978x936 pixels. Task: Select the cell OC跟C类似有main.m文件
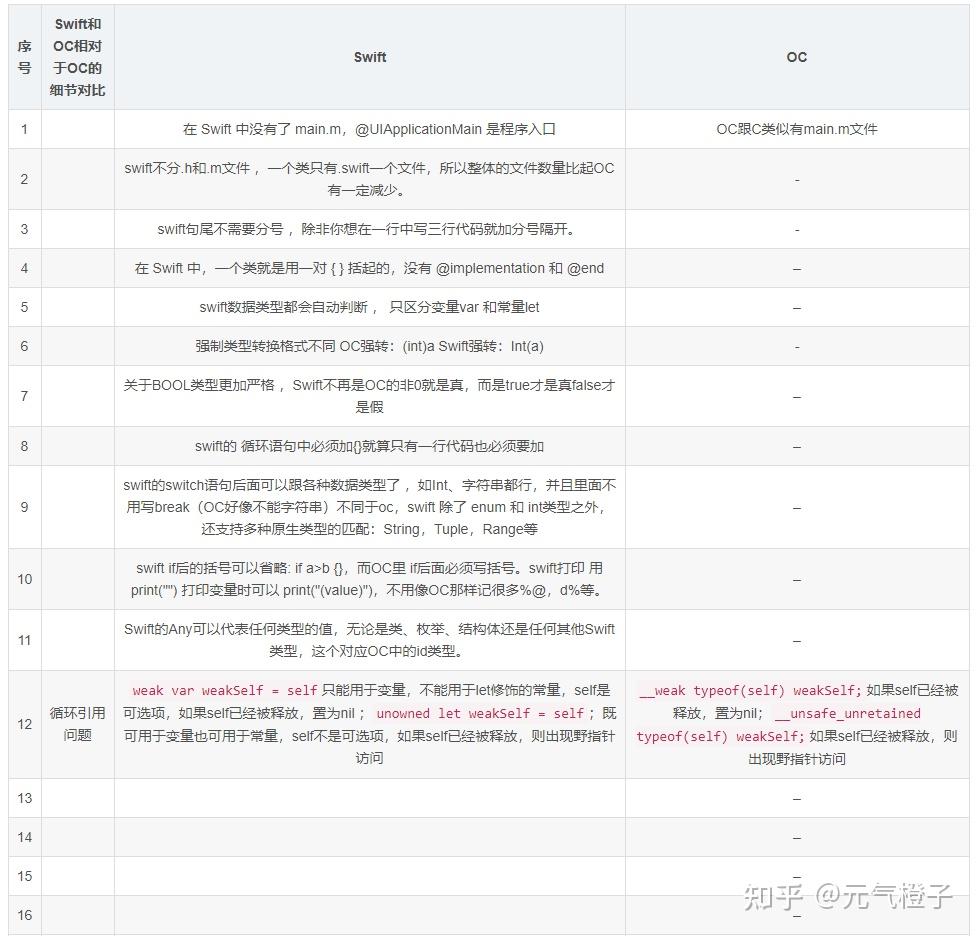797,129
